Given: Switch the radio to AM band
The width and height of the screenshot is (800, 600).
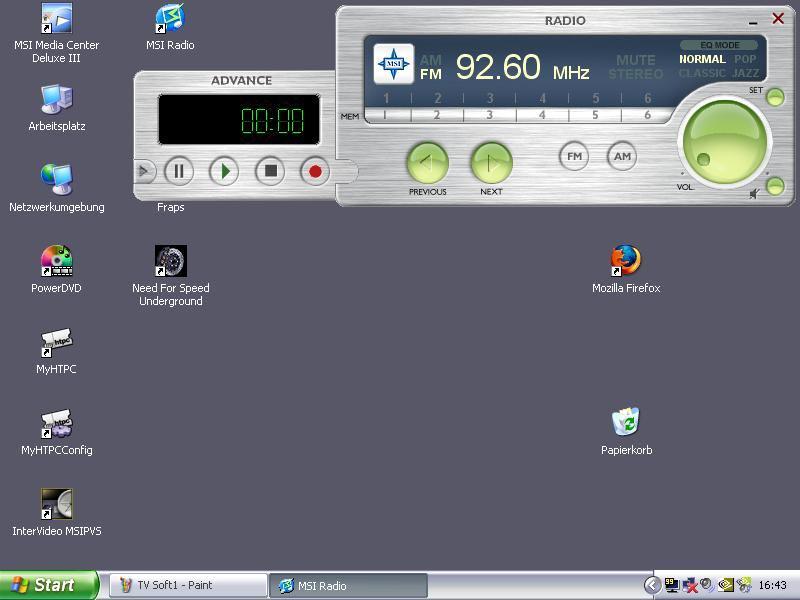Looking at the screenshot, I should 622,156.
